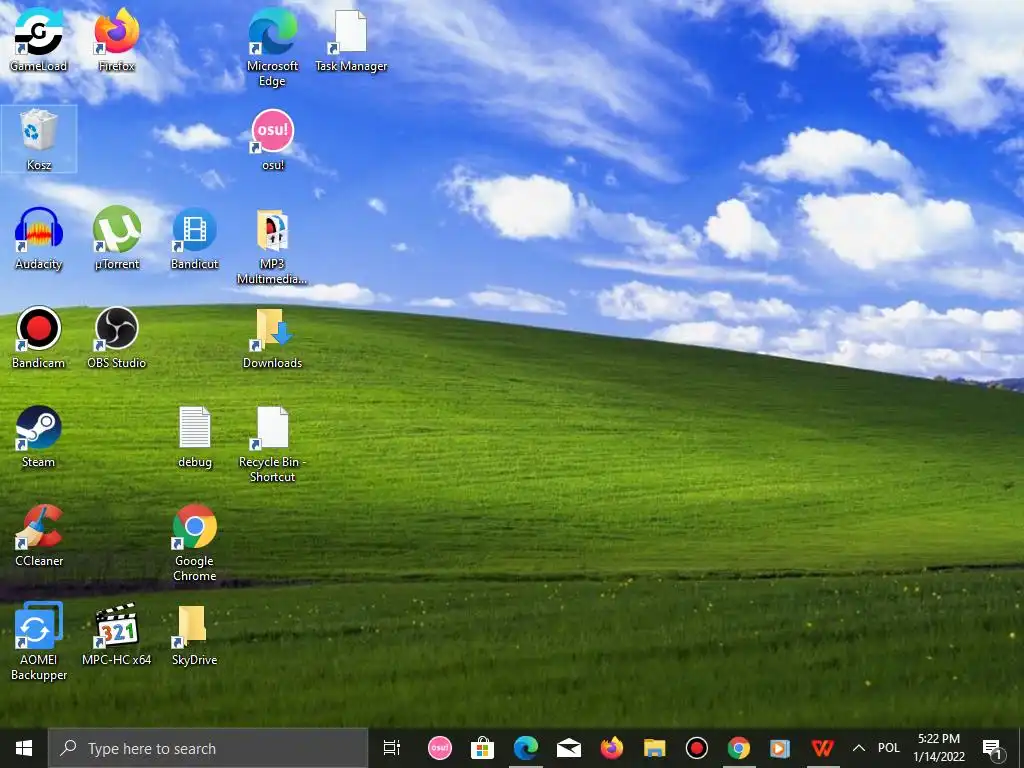The image size is (1024, 768).
Task: Select the debug text file
Action: pos(195,437)
